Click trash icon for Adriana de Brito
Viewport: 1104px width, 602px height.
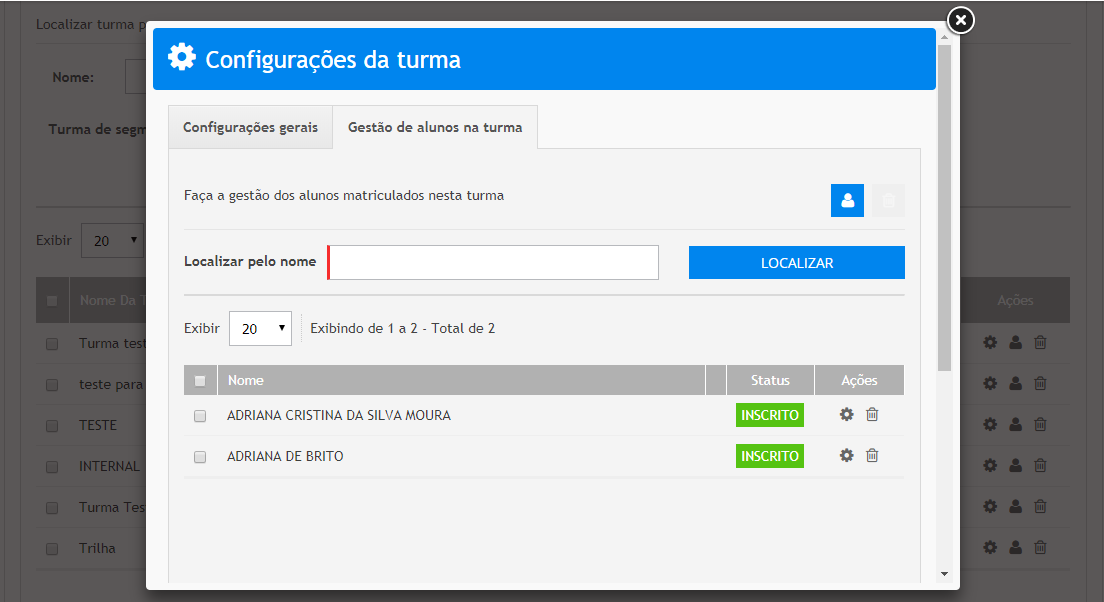click(x=872, y=455)
